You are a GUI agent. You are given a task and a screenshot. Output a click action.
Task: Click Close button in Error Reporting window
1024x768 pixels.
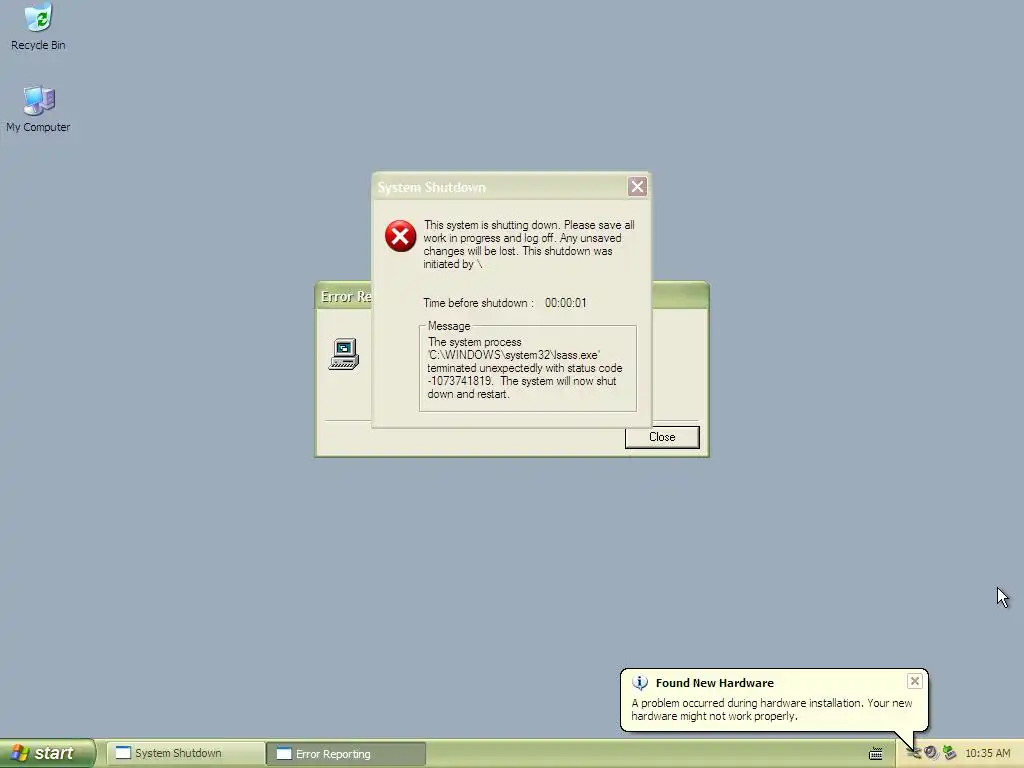(662, 437)
